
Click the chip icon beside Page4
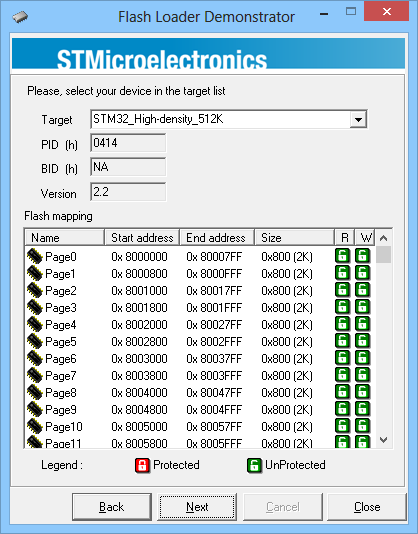click(34, 324)
